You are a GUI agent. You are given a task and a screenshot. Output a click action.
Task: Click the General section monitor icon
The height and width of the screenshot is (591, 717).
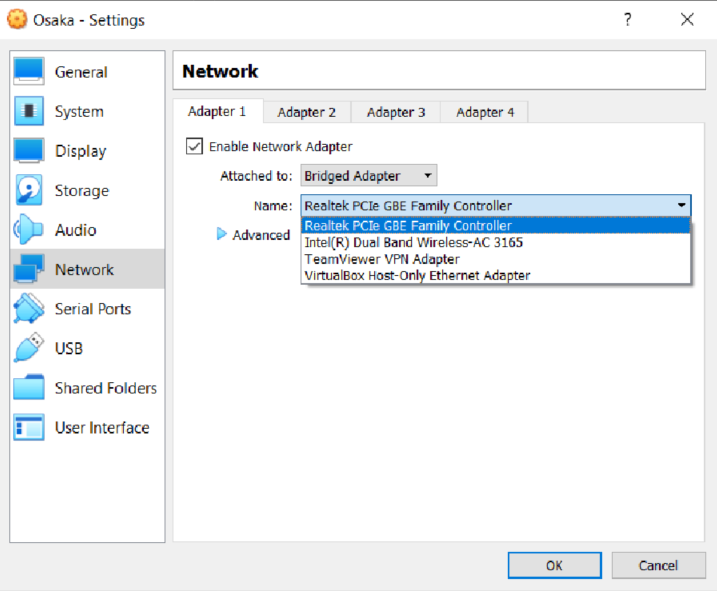click(x=29, y=71)
